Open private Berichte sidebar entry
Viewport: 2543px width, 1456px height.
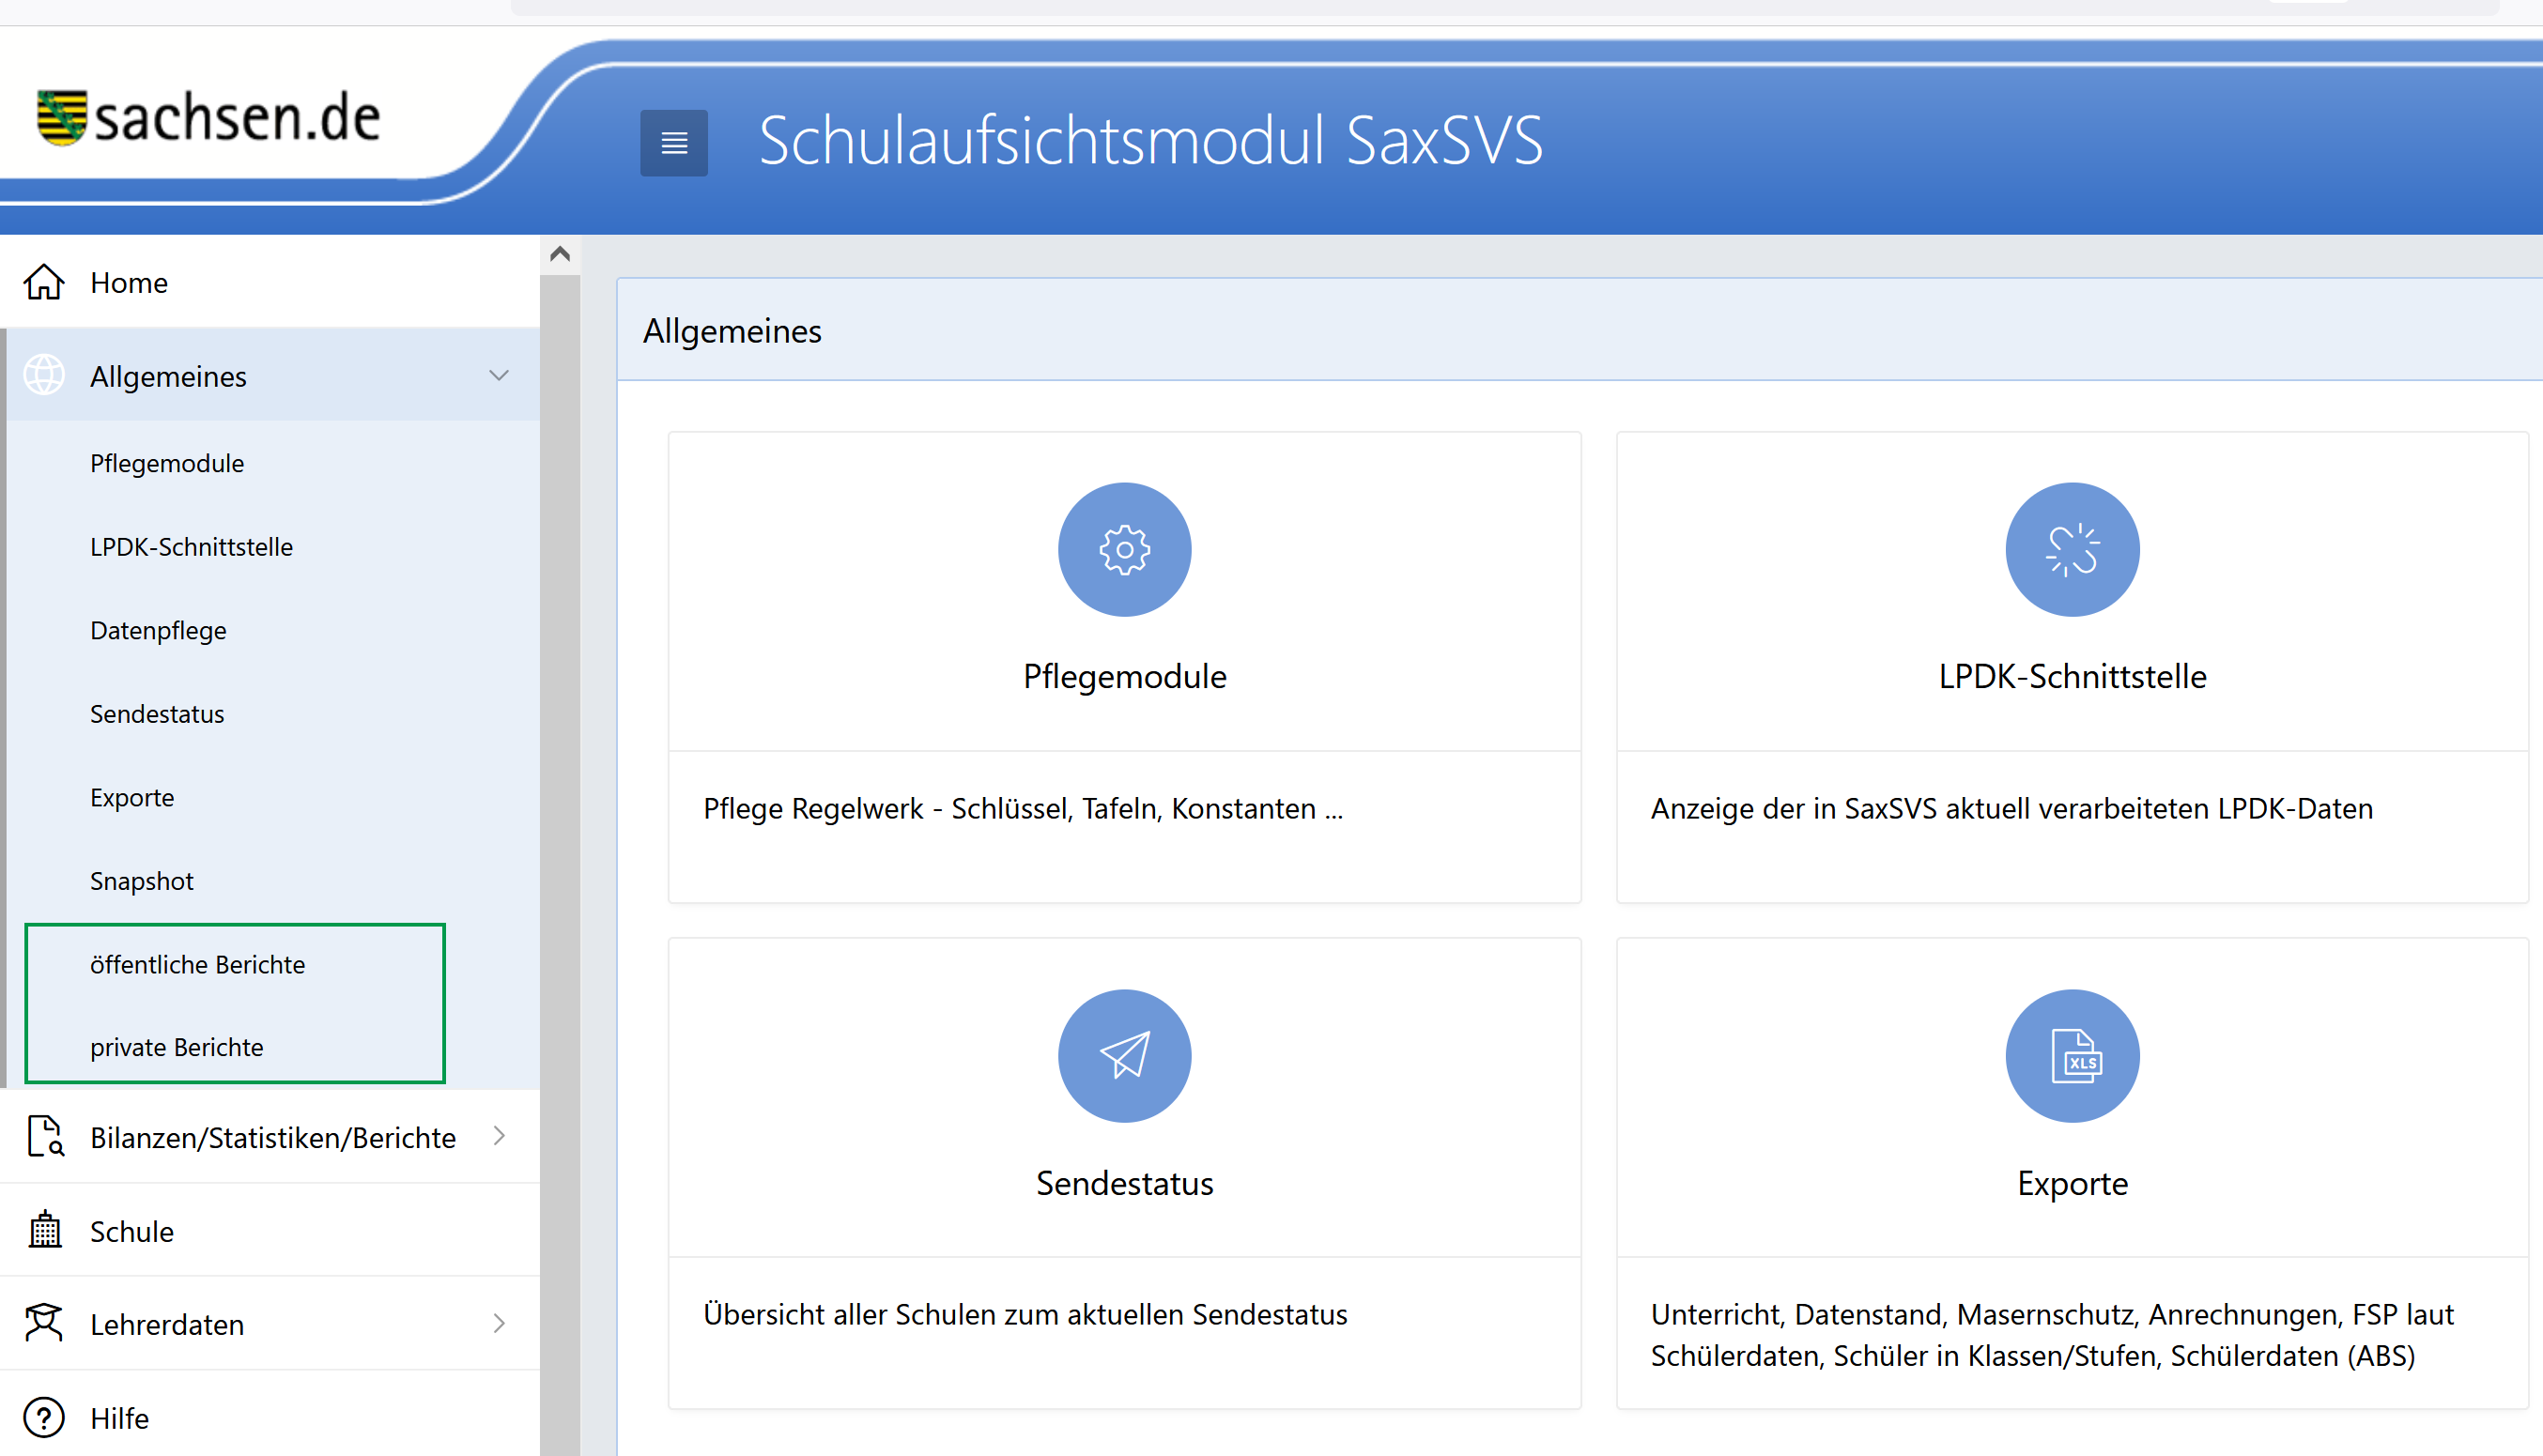pos(176,1047)
